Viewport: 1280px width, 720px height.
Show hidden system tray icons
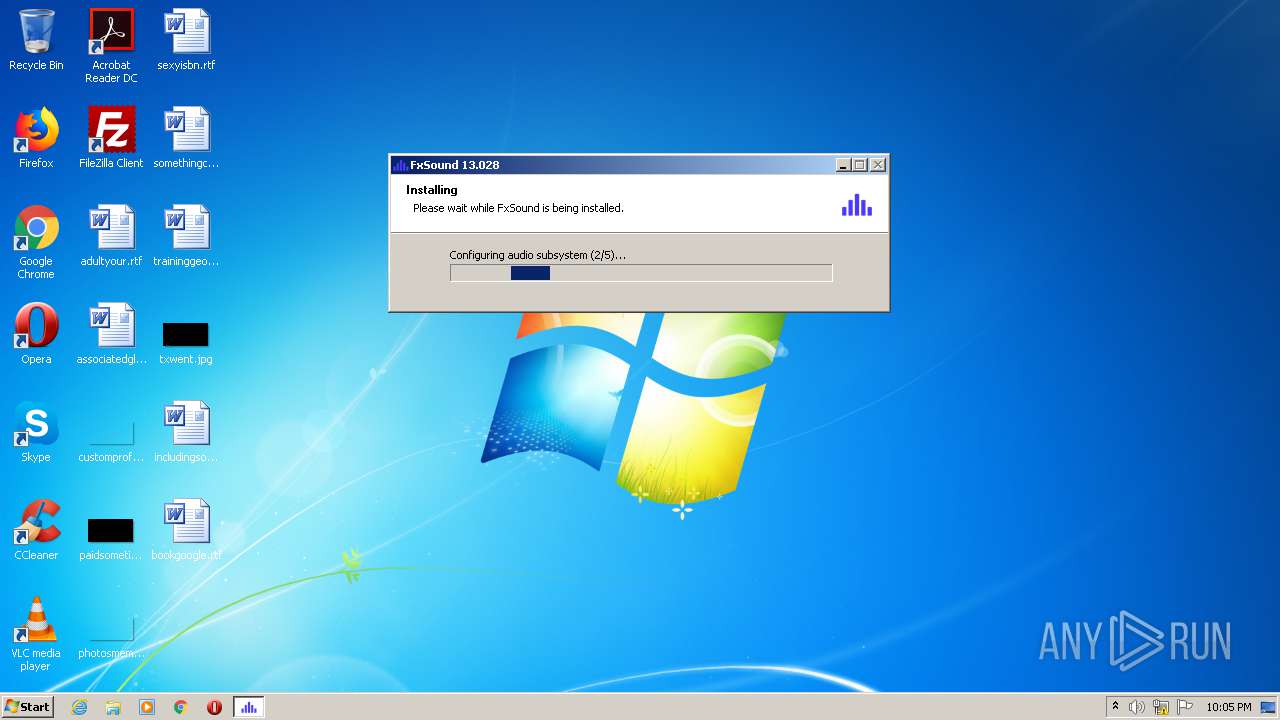(1115, 707)
